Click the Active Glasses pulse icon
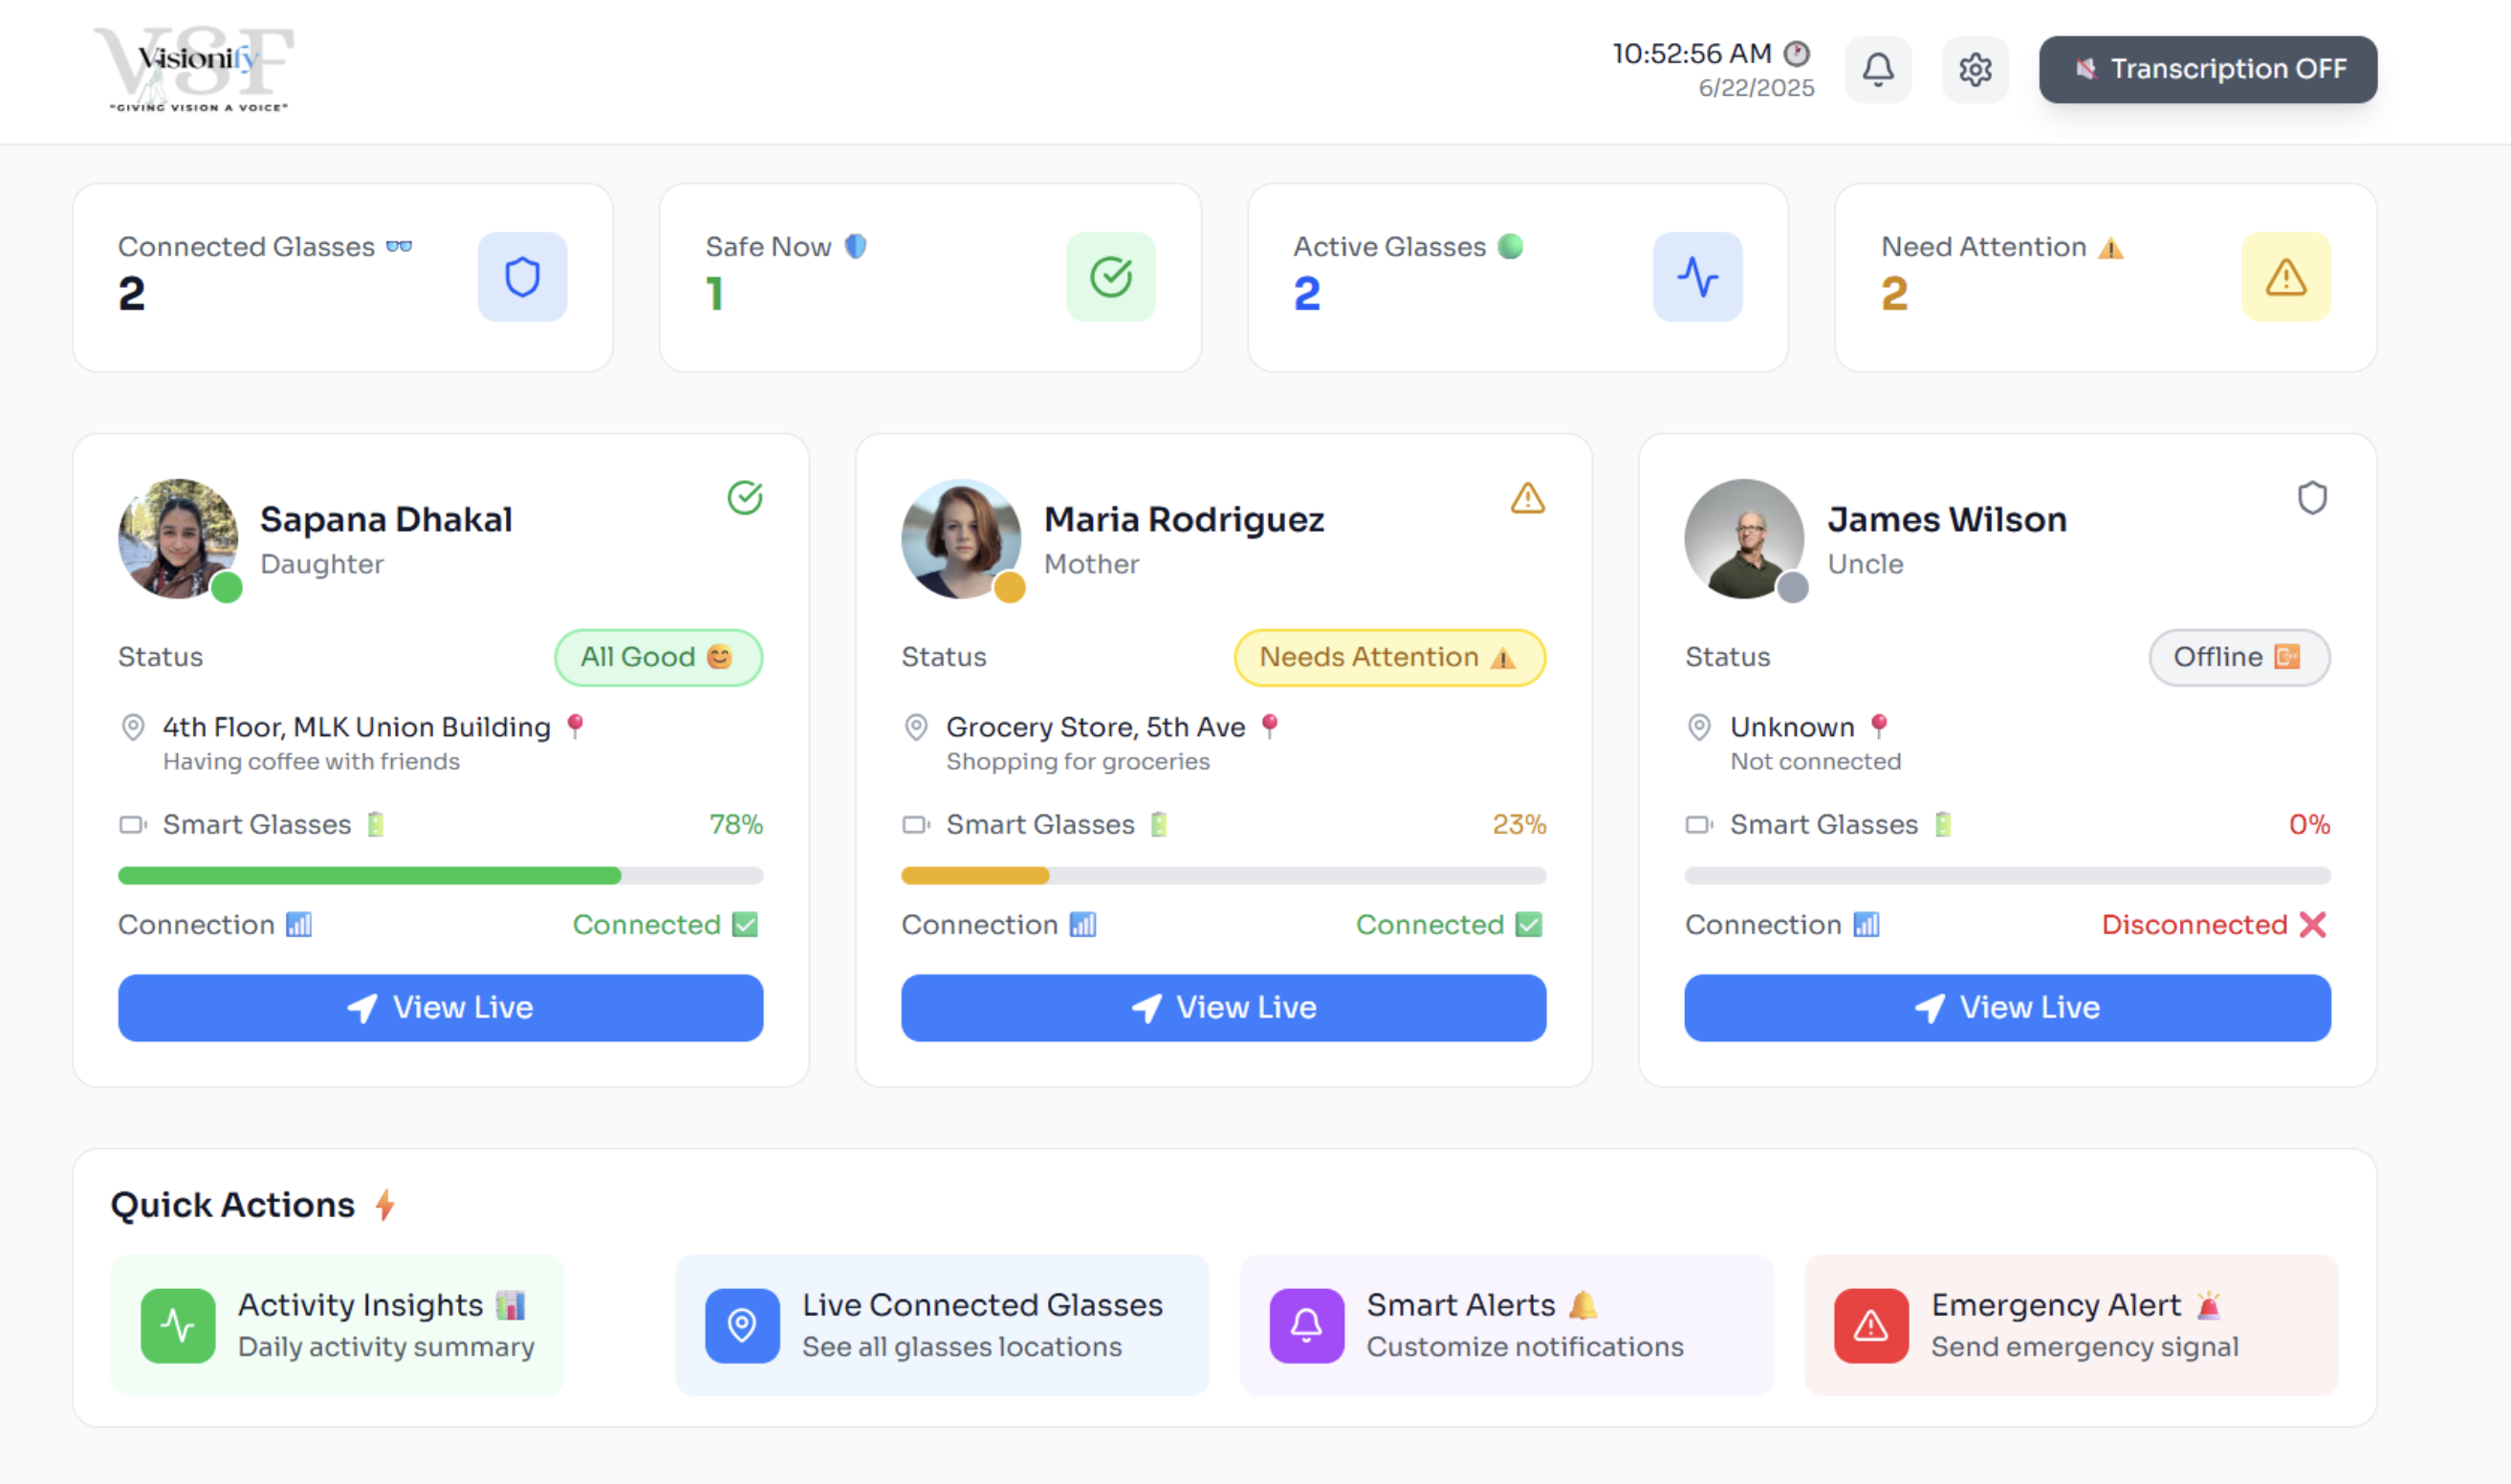 [1697, 277]
